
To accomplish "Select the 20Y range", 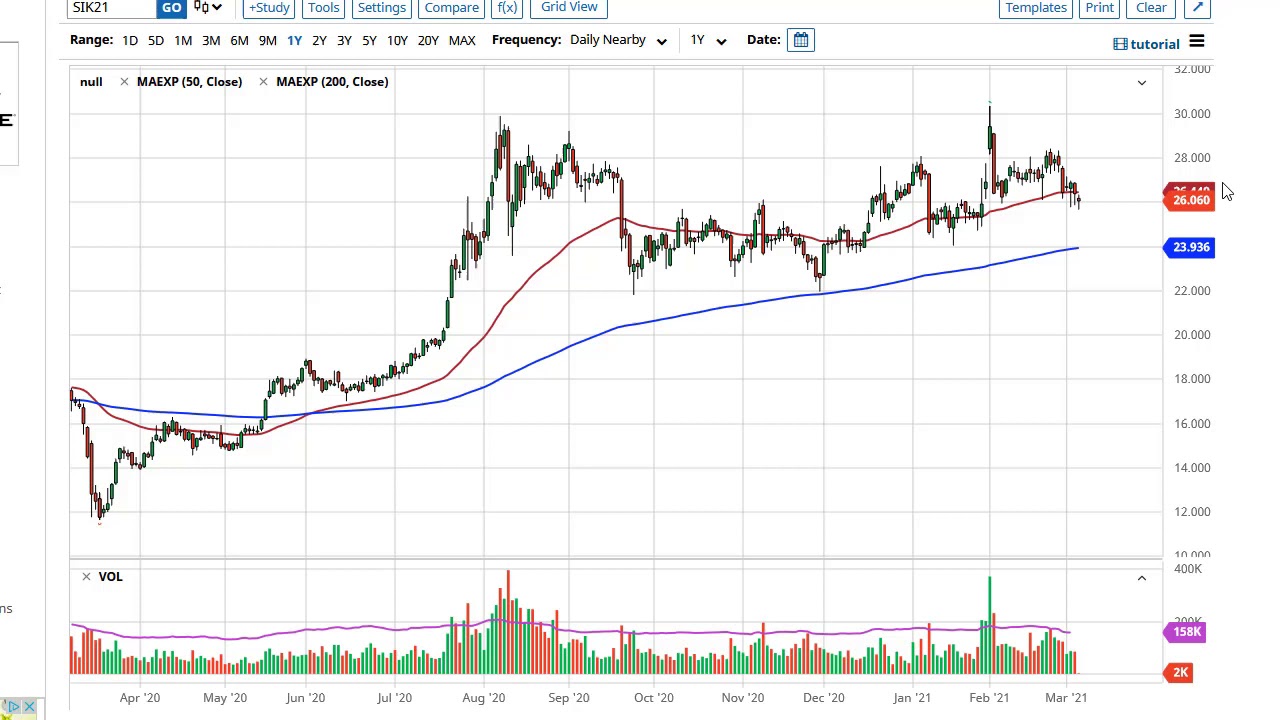I will point(428,40).
